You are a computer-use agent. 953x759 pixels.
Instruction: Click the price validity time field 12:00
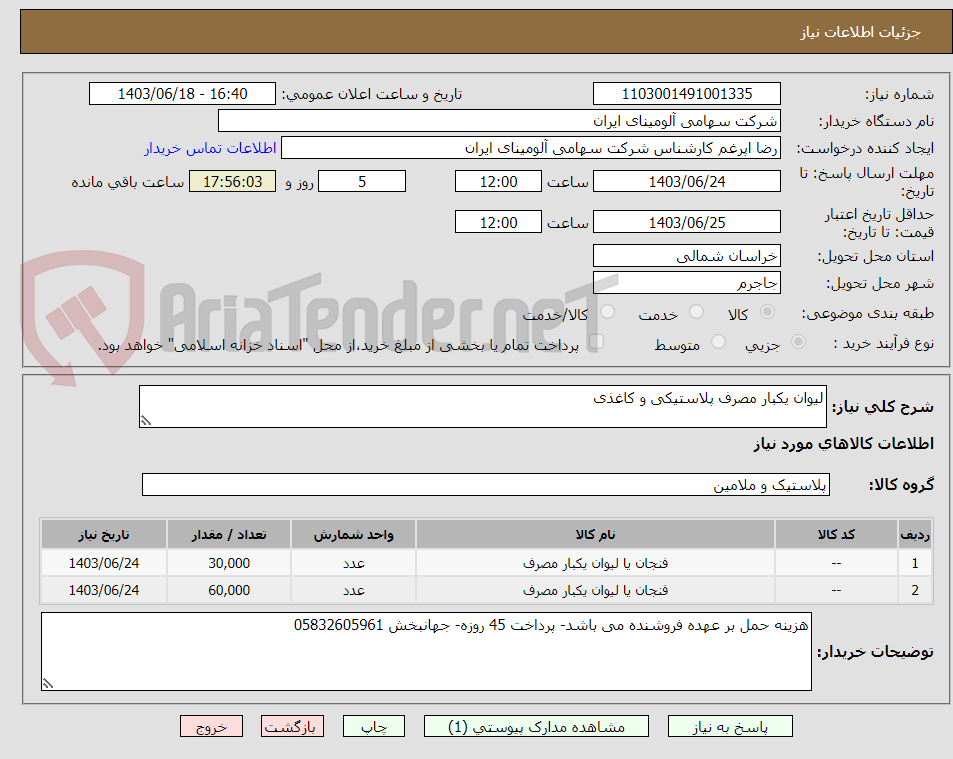[498, 222]
